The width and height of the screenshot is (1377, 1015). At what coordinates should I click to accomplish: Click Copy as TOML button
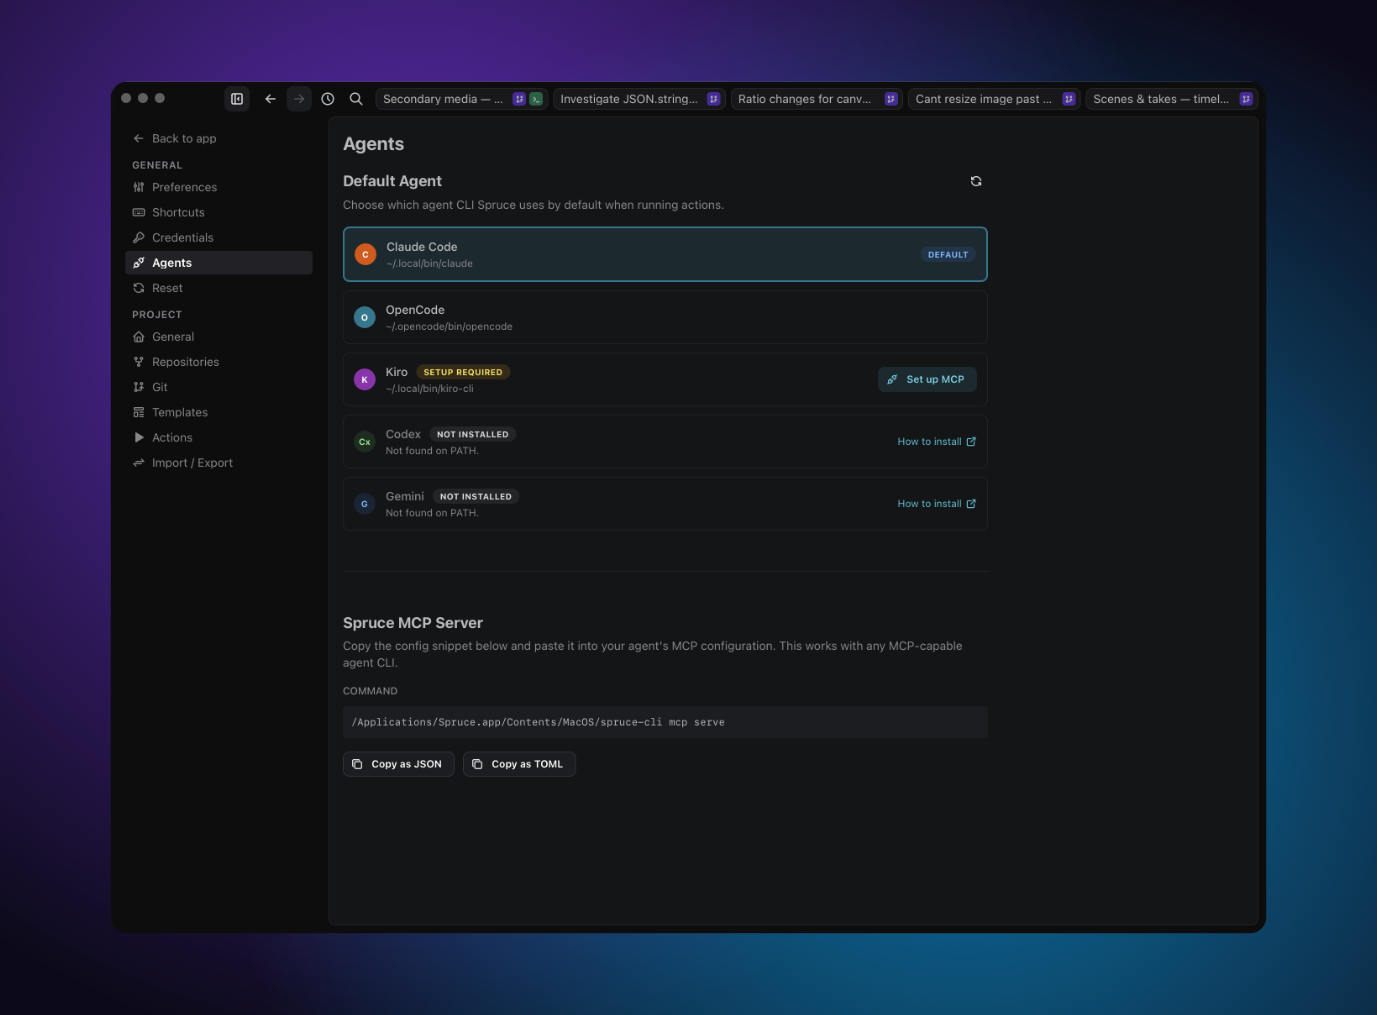pos(519,764)
